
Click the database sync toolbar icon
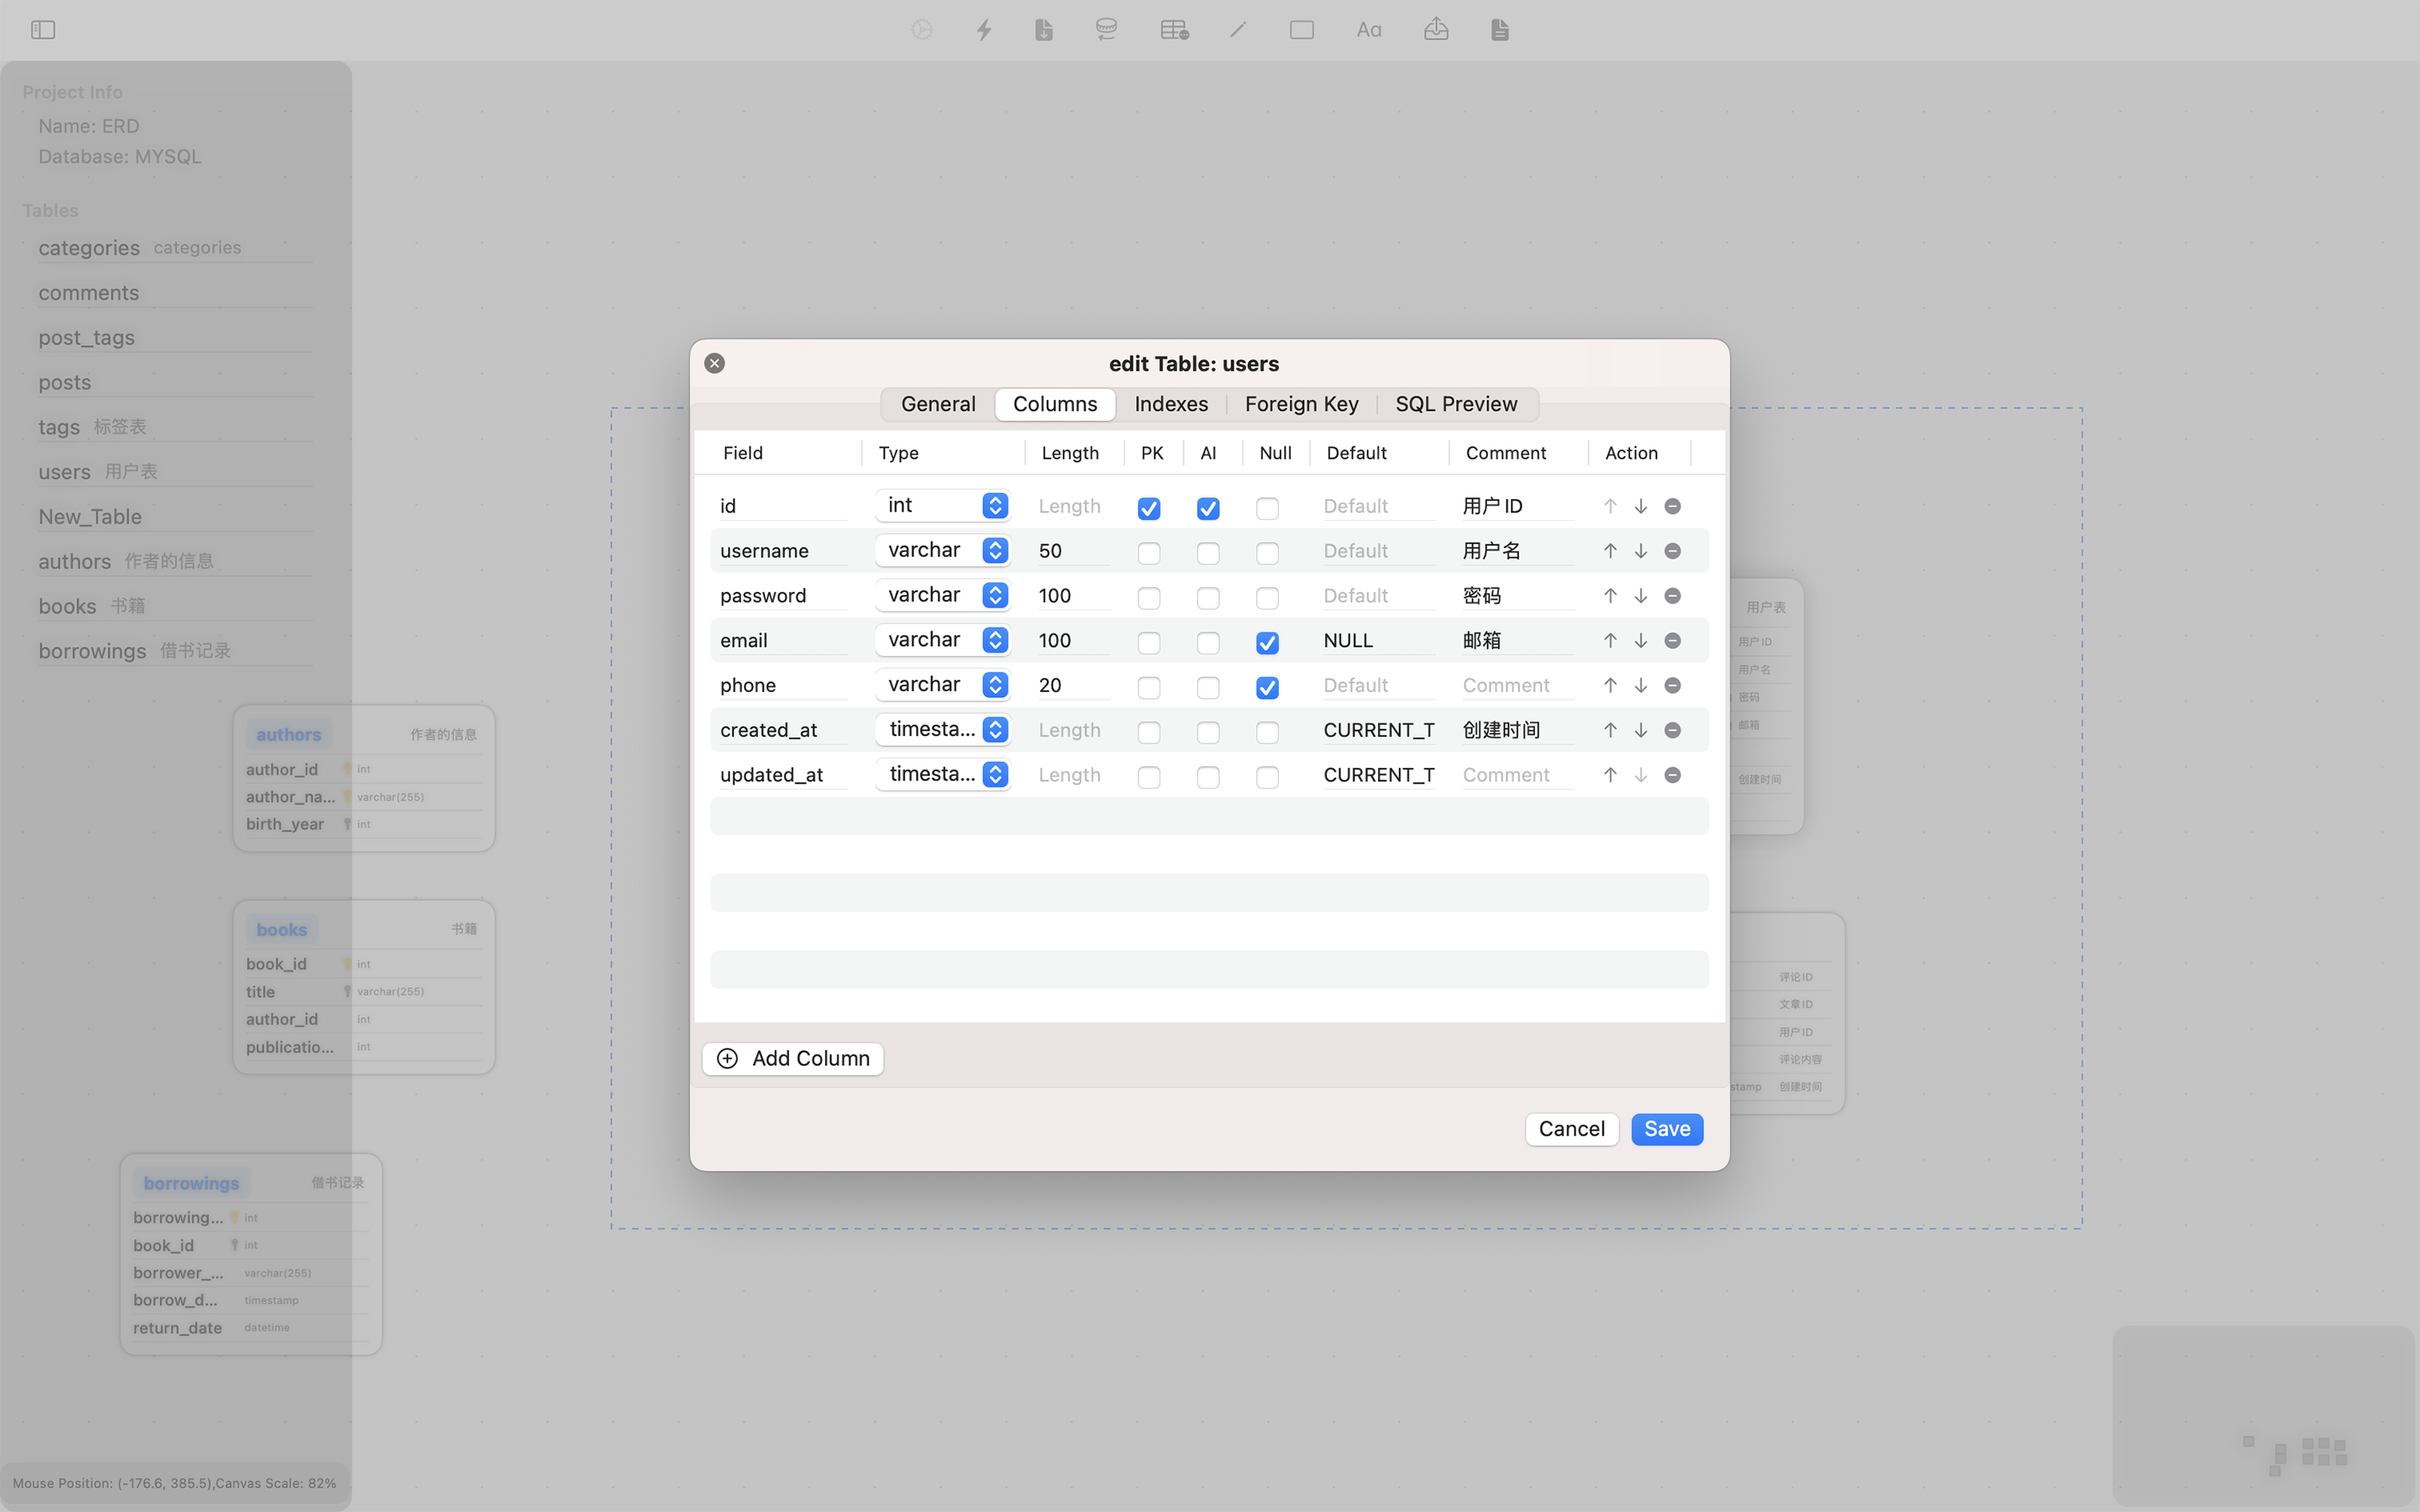(x=1106, y=30)
